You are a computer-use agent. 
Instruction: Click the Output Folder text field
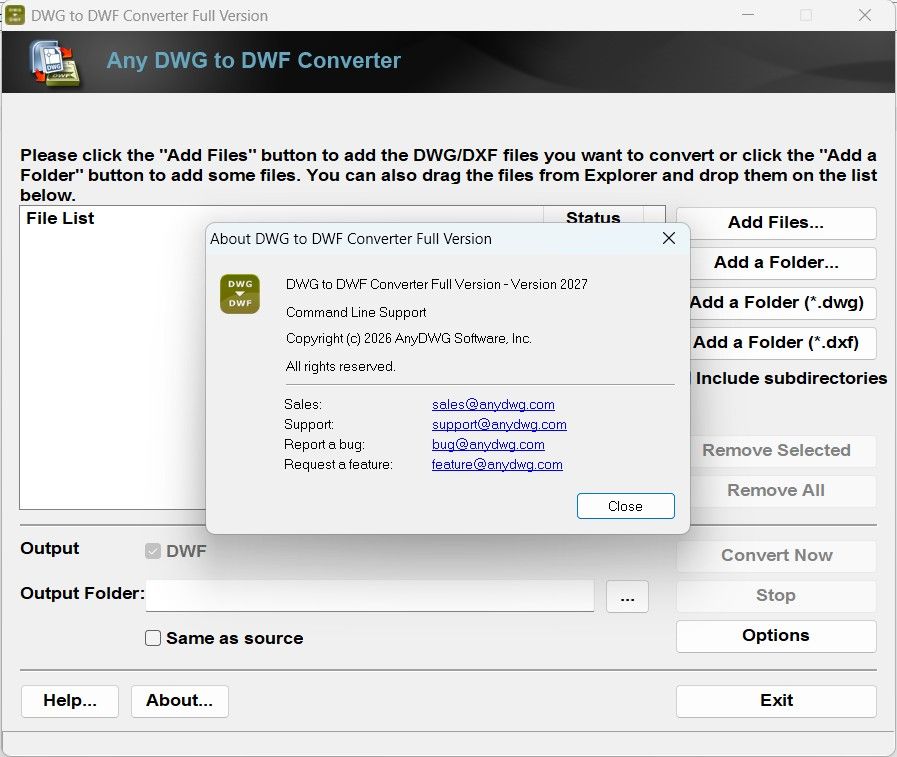coord(370,596)
